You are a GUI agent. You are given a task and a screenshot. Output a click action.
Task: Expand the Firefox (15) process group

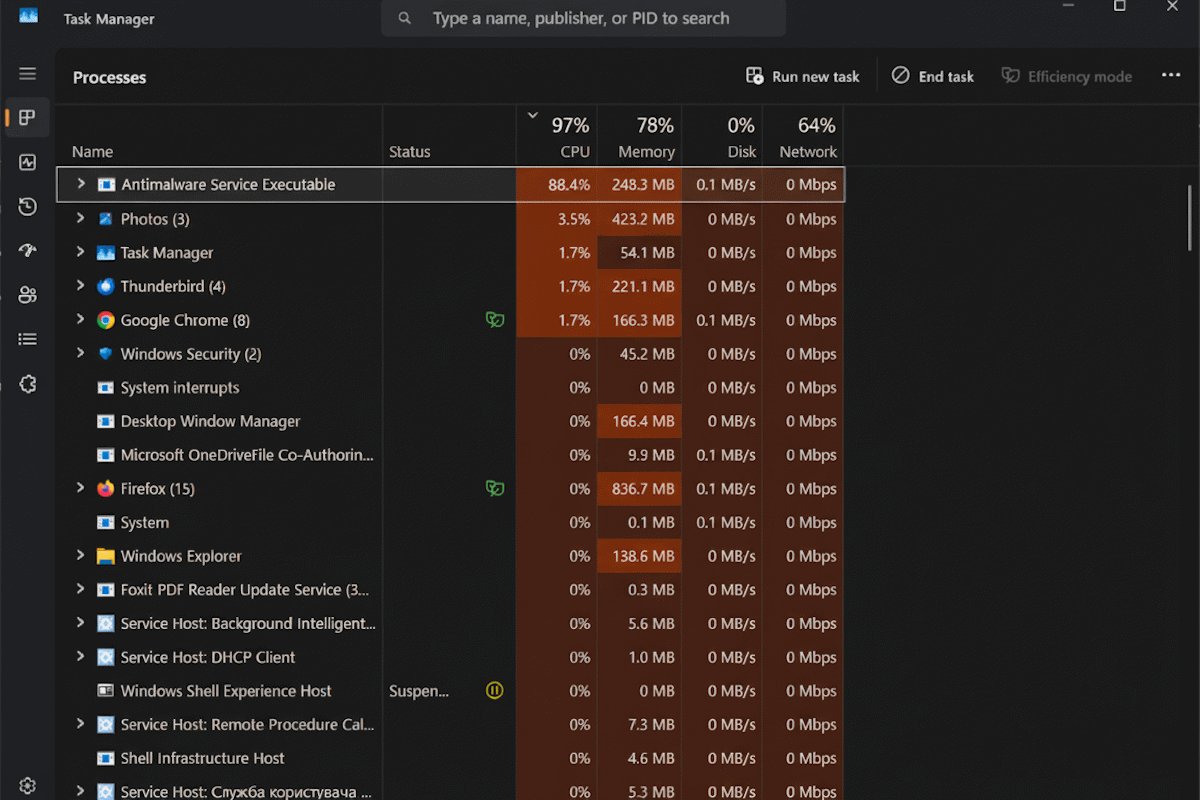click(81, 488)
